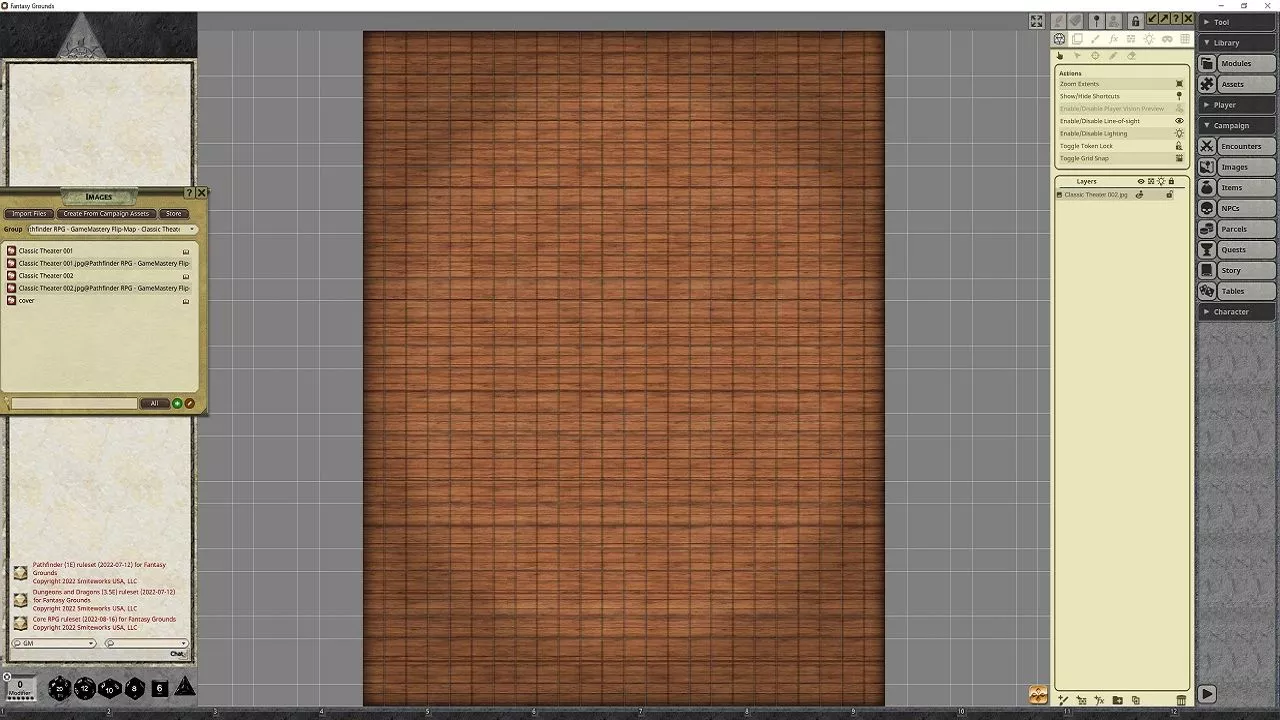
Task: Toggle Enable/Disable Lighting action
Action: [1121, 133]
